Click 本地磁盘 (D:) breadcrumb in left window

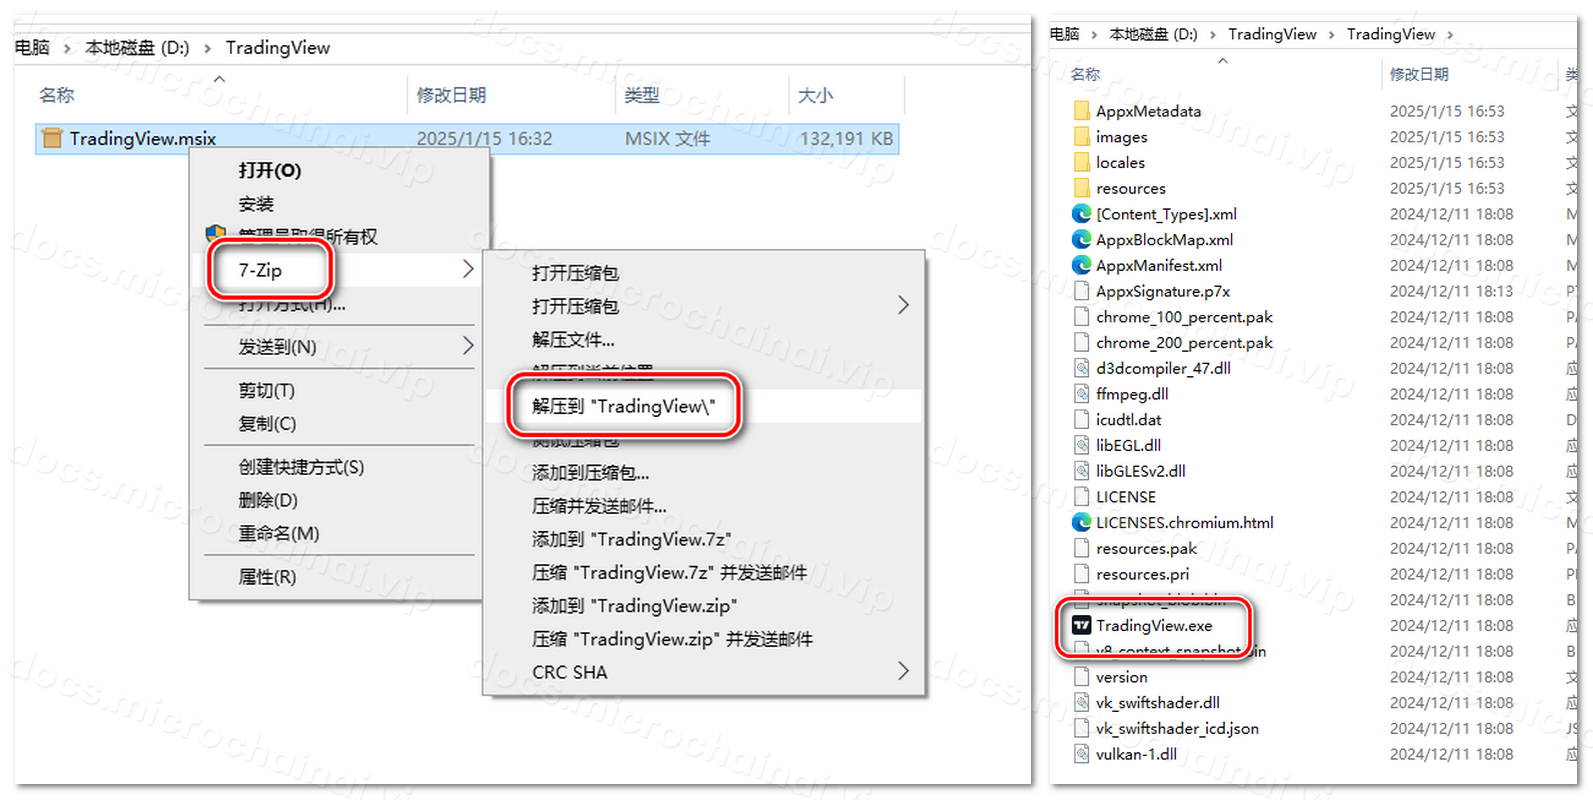point(137,48)
